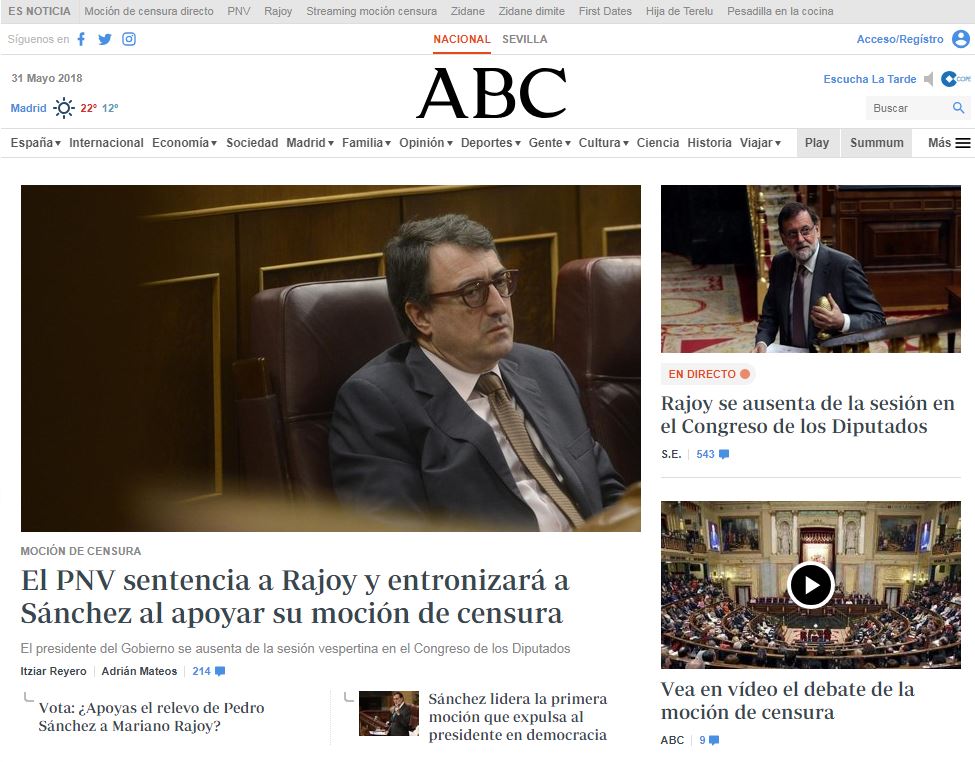Click the Rajoy photo above EN DIRECTO
975x762 pixels.
coord(811,269)
